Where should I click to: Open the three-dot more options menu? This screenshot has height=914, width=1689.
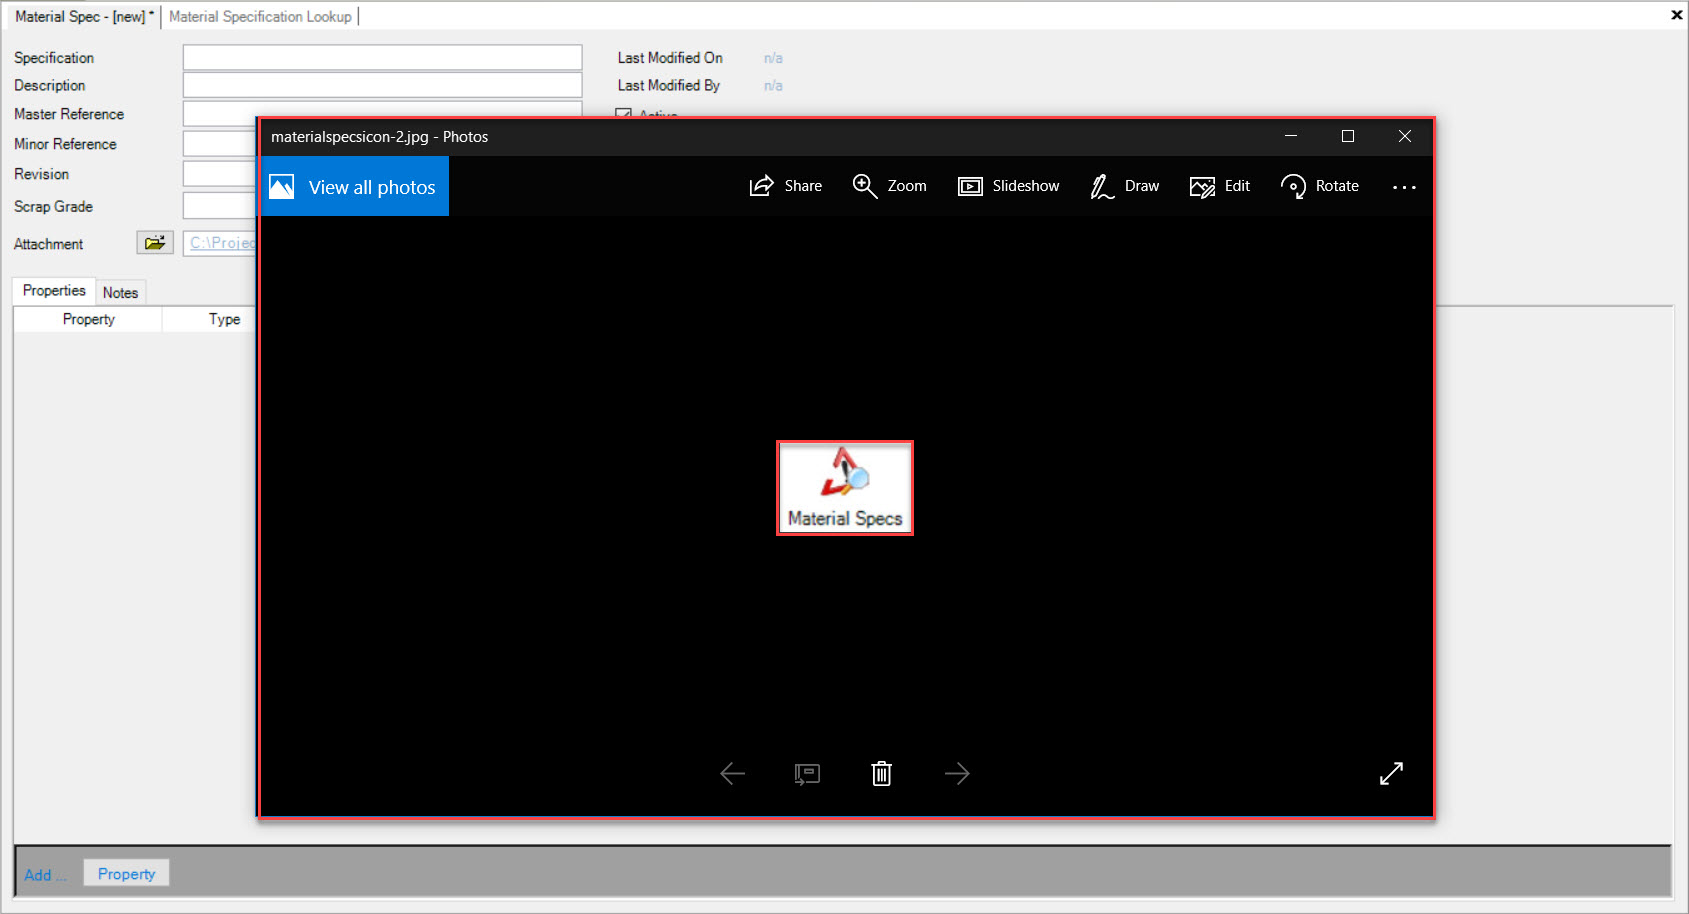pyautogui.click(x=1404, y=187)
